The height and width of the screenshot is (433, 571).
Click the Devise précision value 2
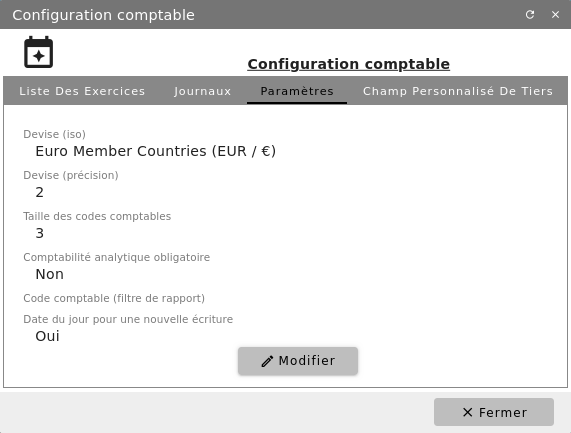pyautogui.click(x=39, y=192)
